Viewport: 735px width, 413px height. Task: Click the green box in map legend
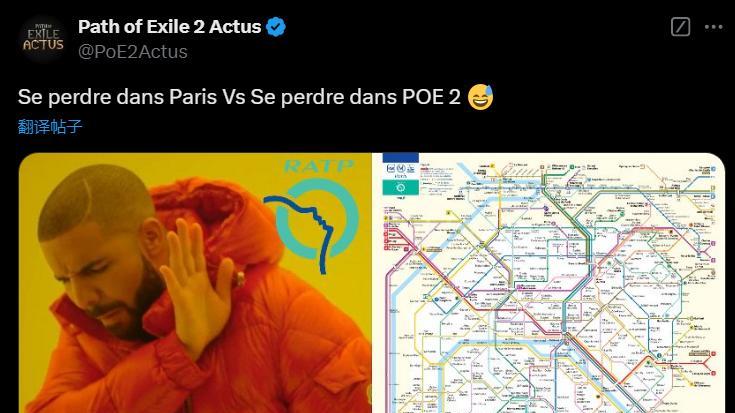(401, 188)
